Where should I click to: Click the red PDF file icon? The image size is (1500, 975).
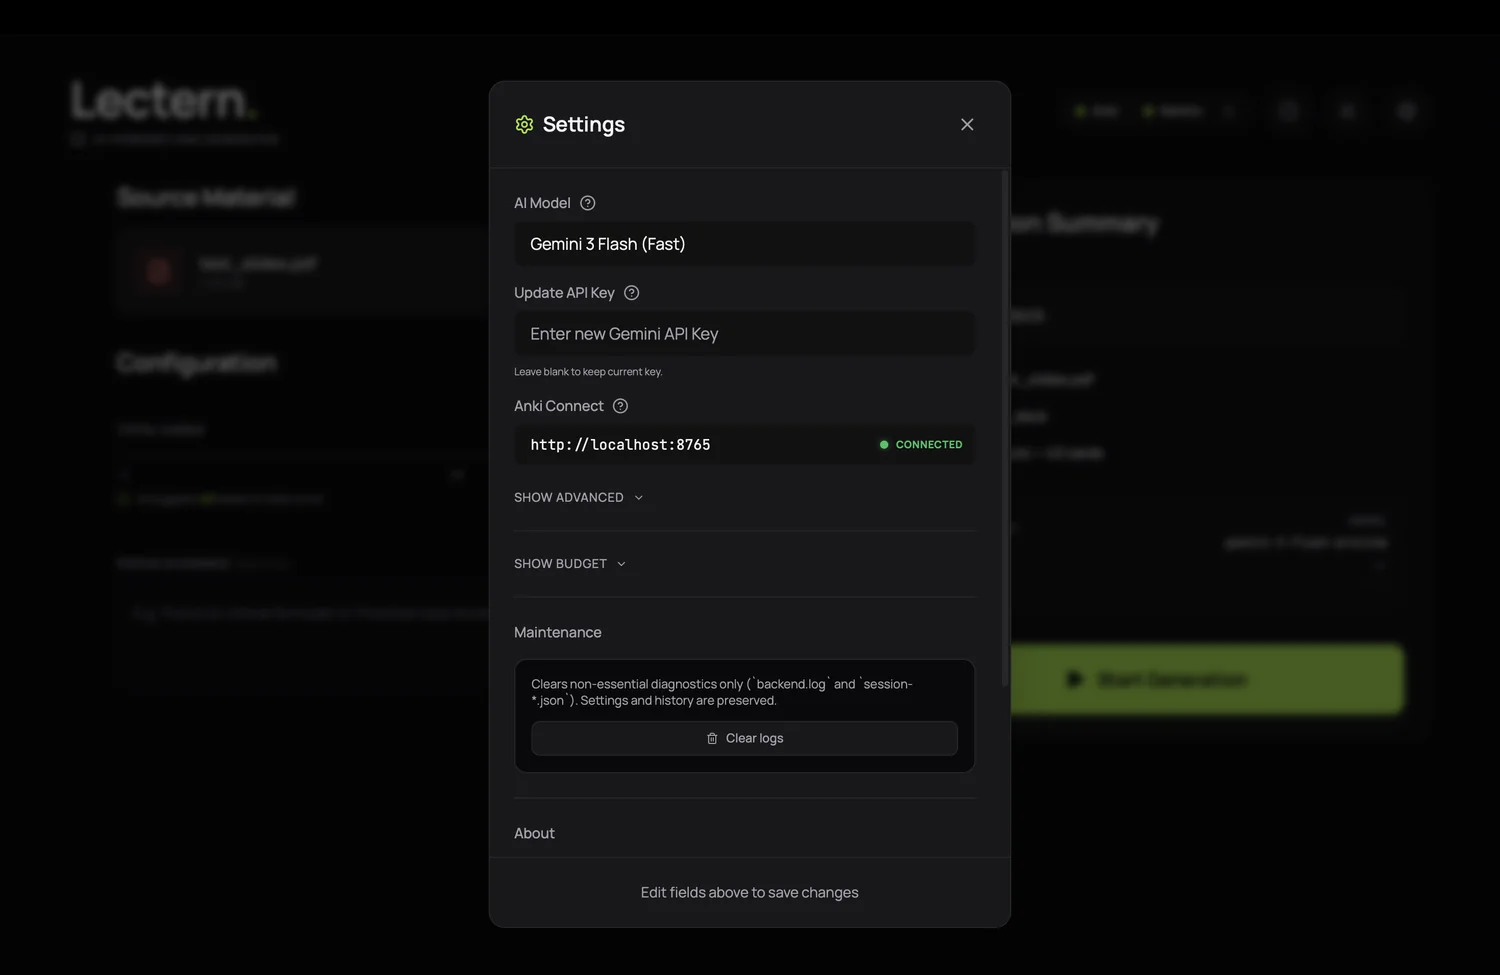pos(158,270)
